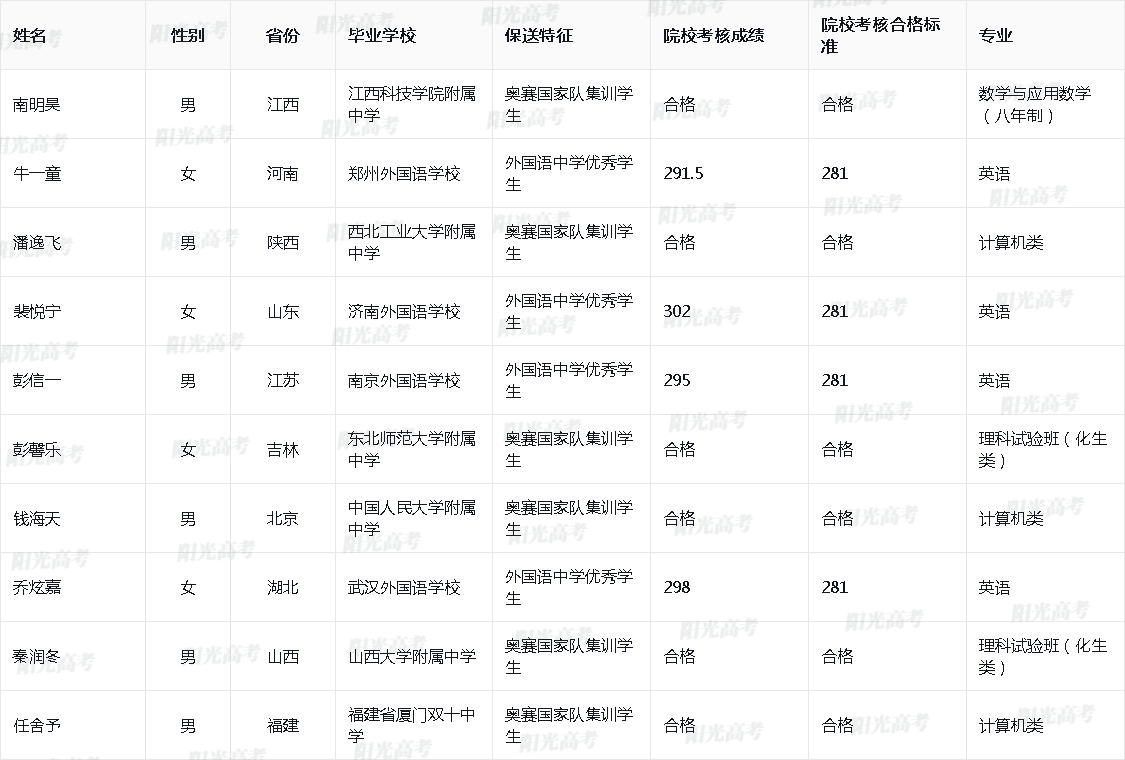Select the 吉林 province cell
1125x760 pixels.
pos(282,450)
